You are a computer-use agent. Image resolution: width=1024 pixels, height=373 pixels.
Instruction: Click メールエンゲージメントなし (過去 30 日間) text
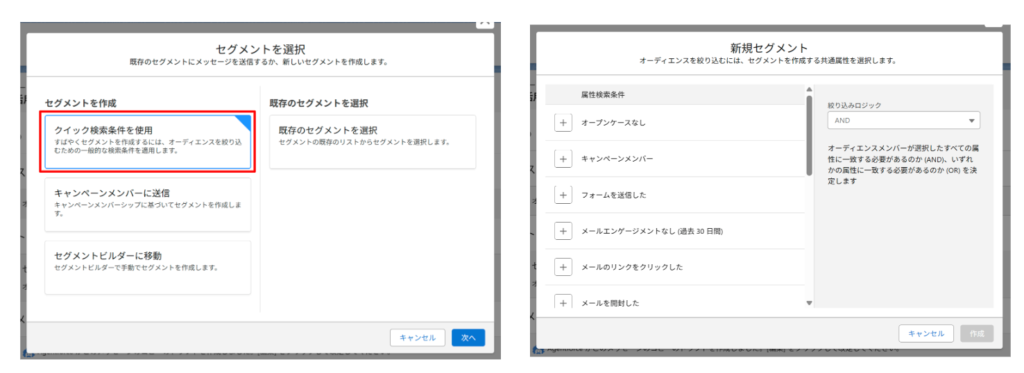[x=652, y=231]
